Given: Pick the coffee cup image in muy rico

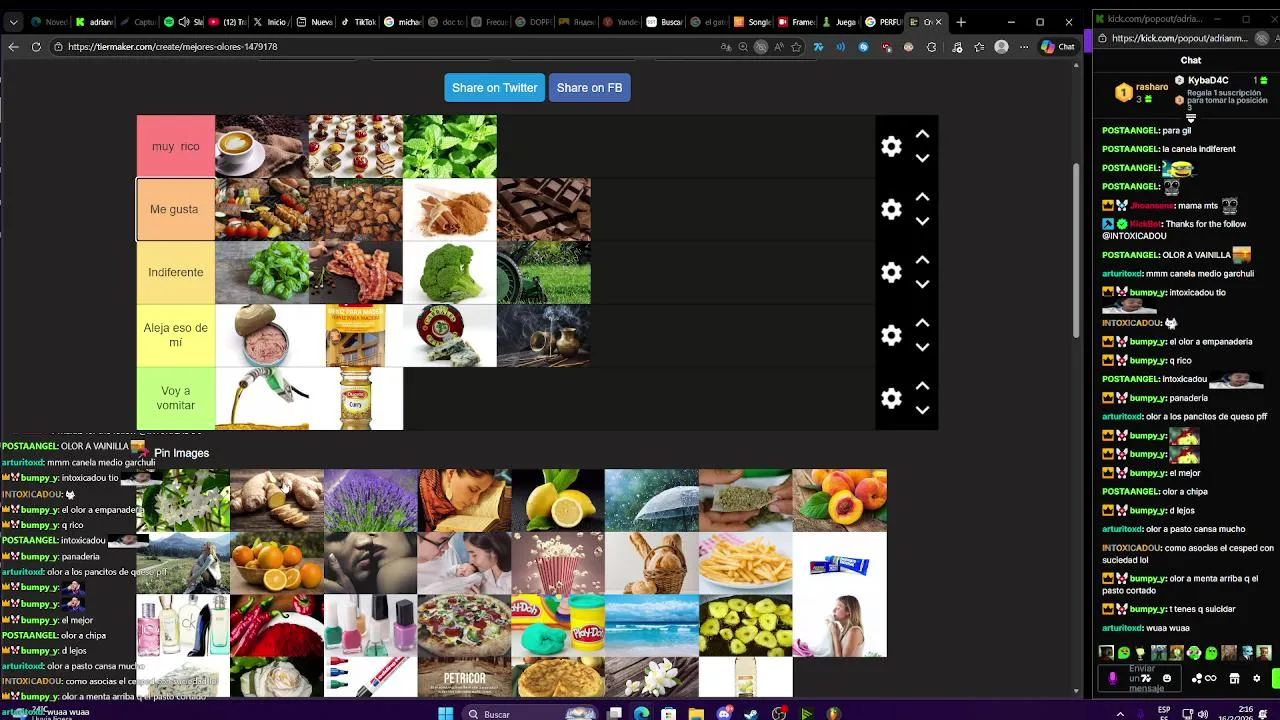Looking at the screenshot, I should pos(262,147).
